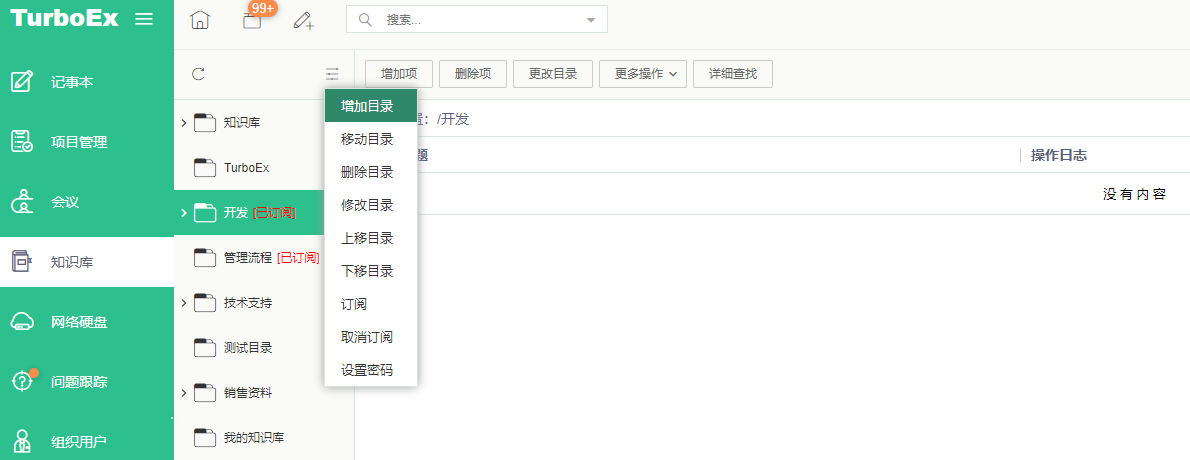Screen dimensions: 1190x460
Task: Expand the 技术支持 tree folder
Action: point(184,303)
